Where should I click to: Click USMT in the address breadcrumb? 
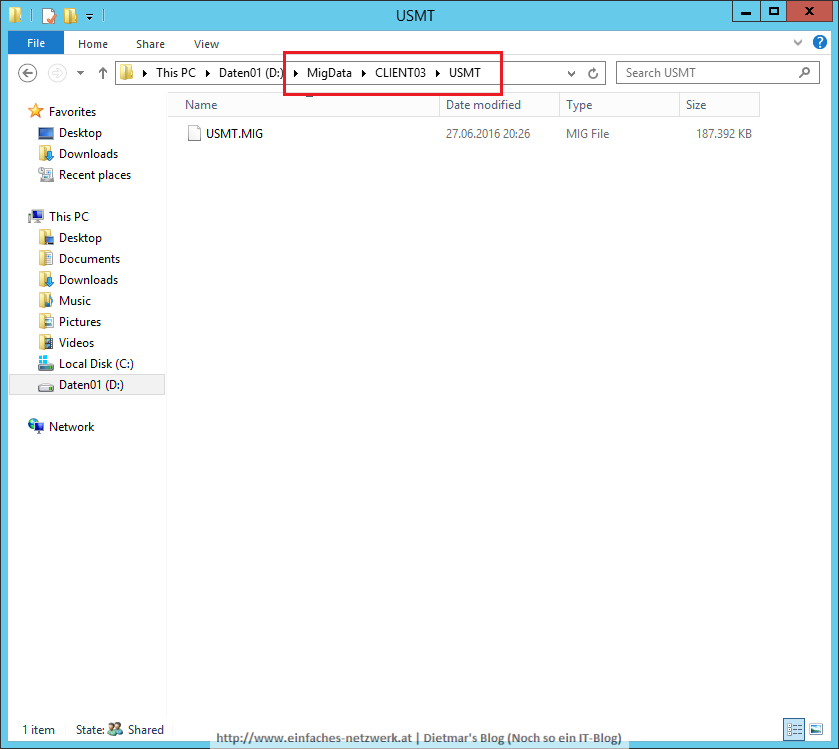(x=464, y=73)
